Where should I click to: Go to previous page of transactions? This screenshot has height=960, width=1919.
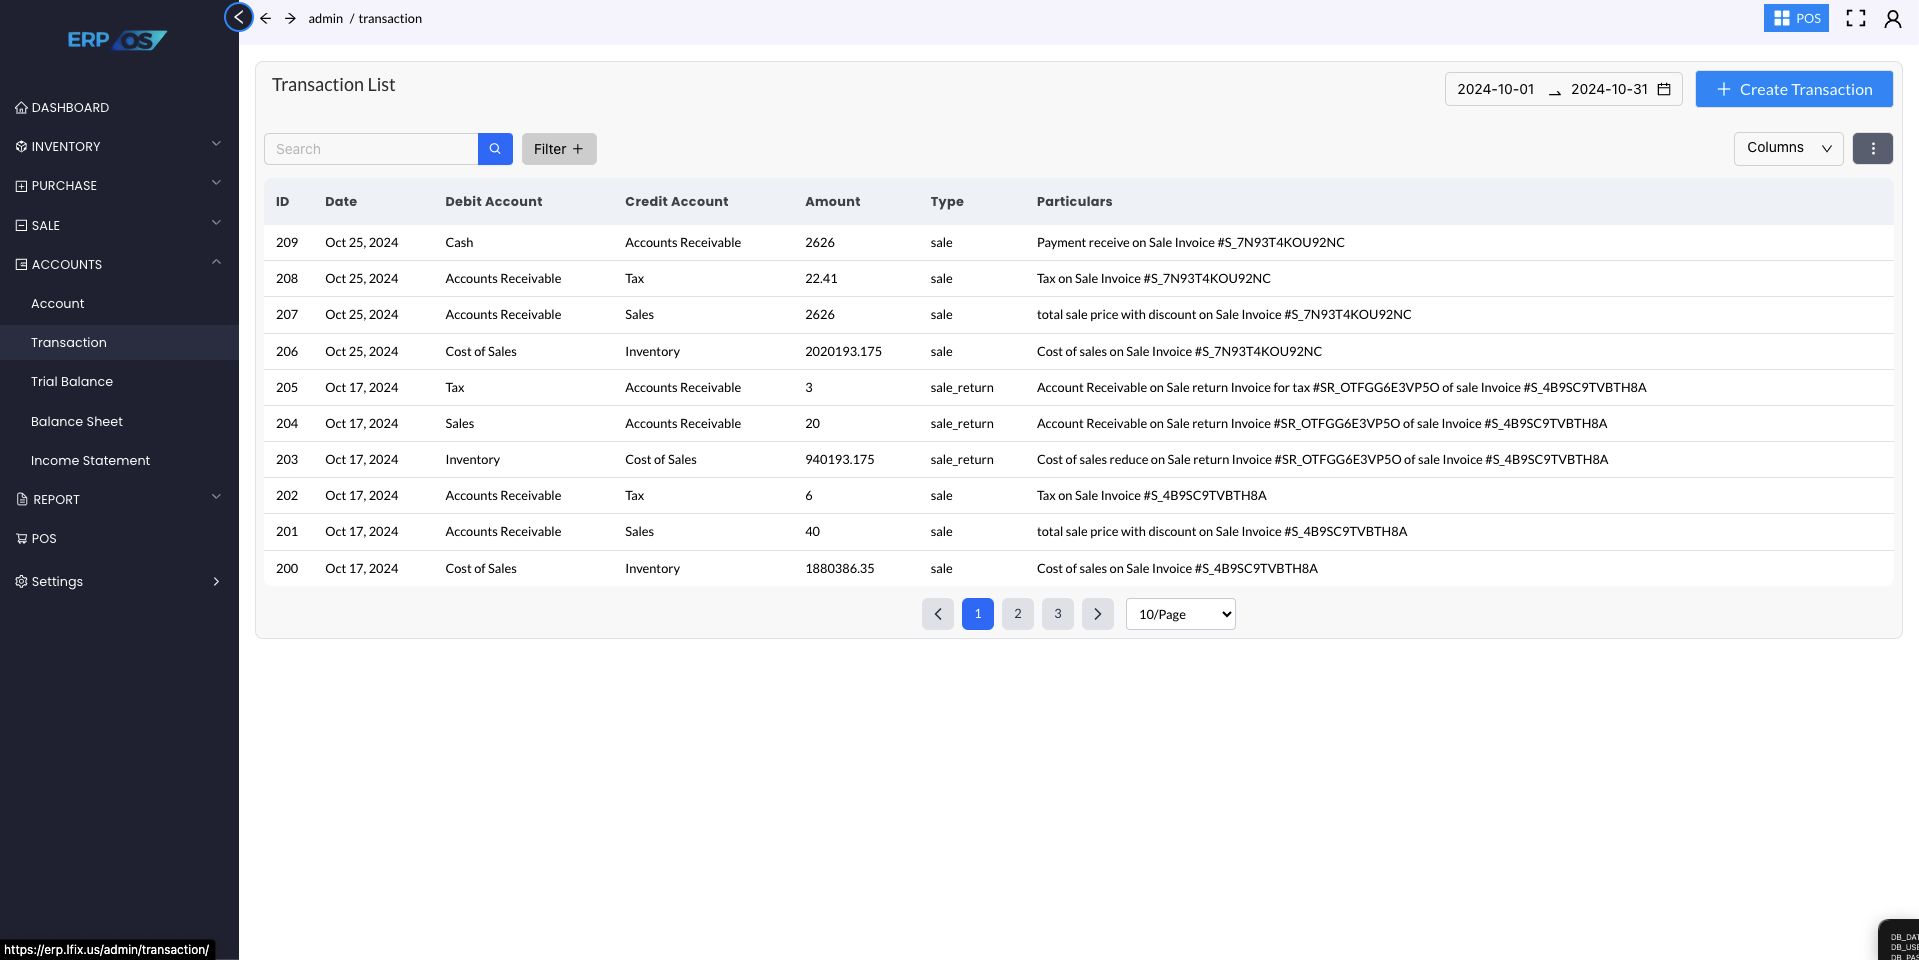pyautogui.click(x=938, y=614)
